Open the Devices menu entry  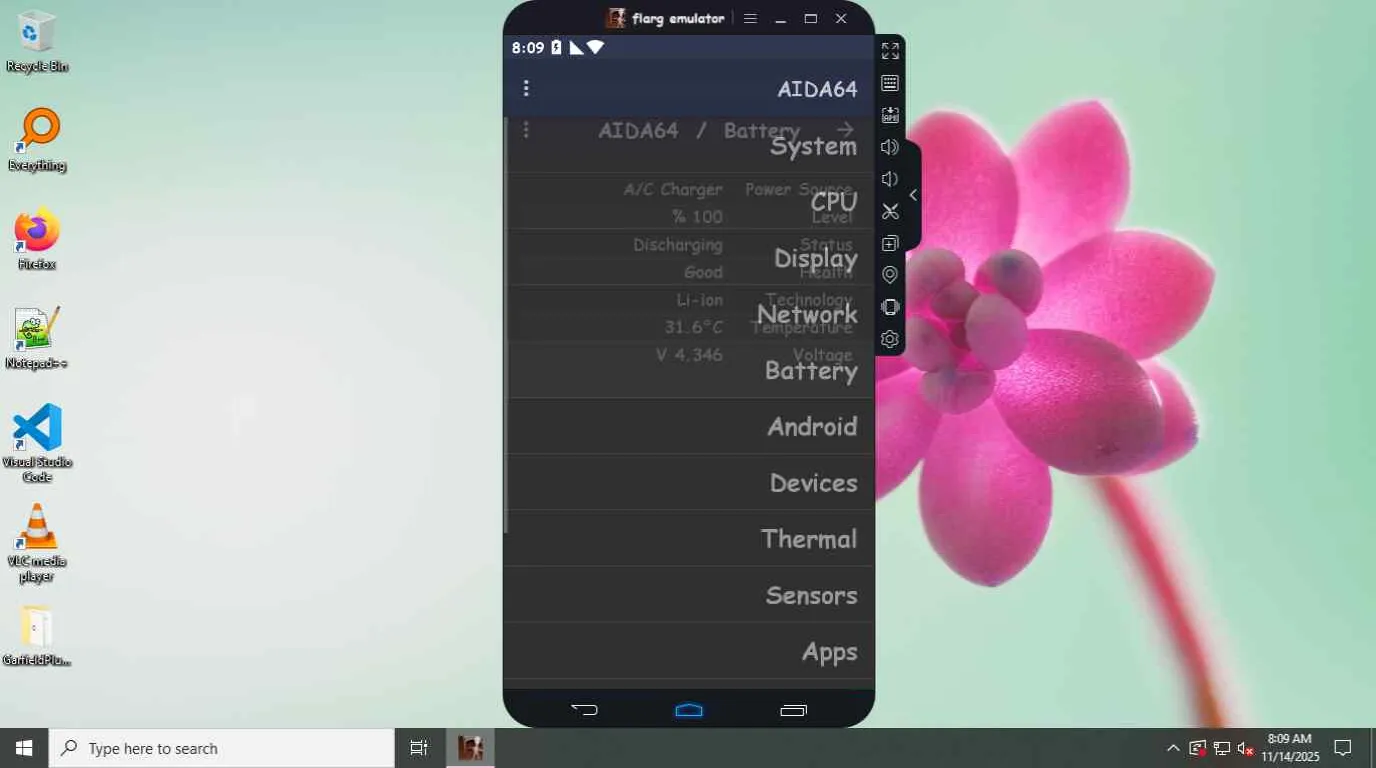click(689, 482)
